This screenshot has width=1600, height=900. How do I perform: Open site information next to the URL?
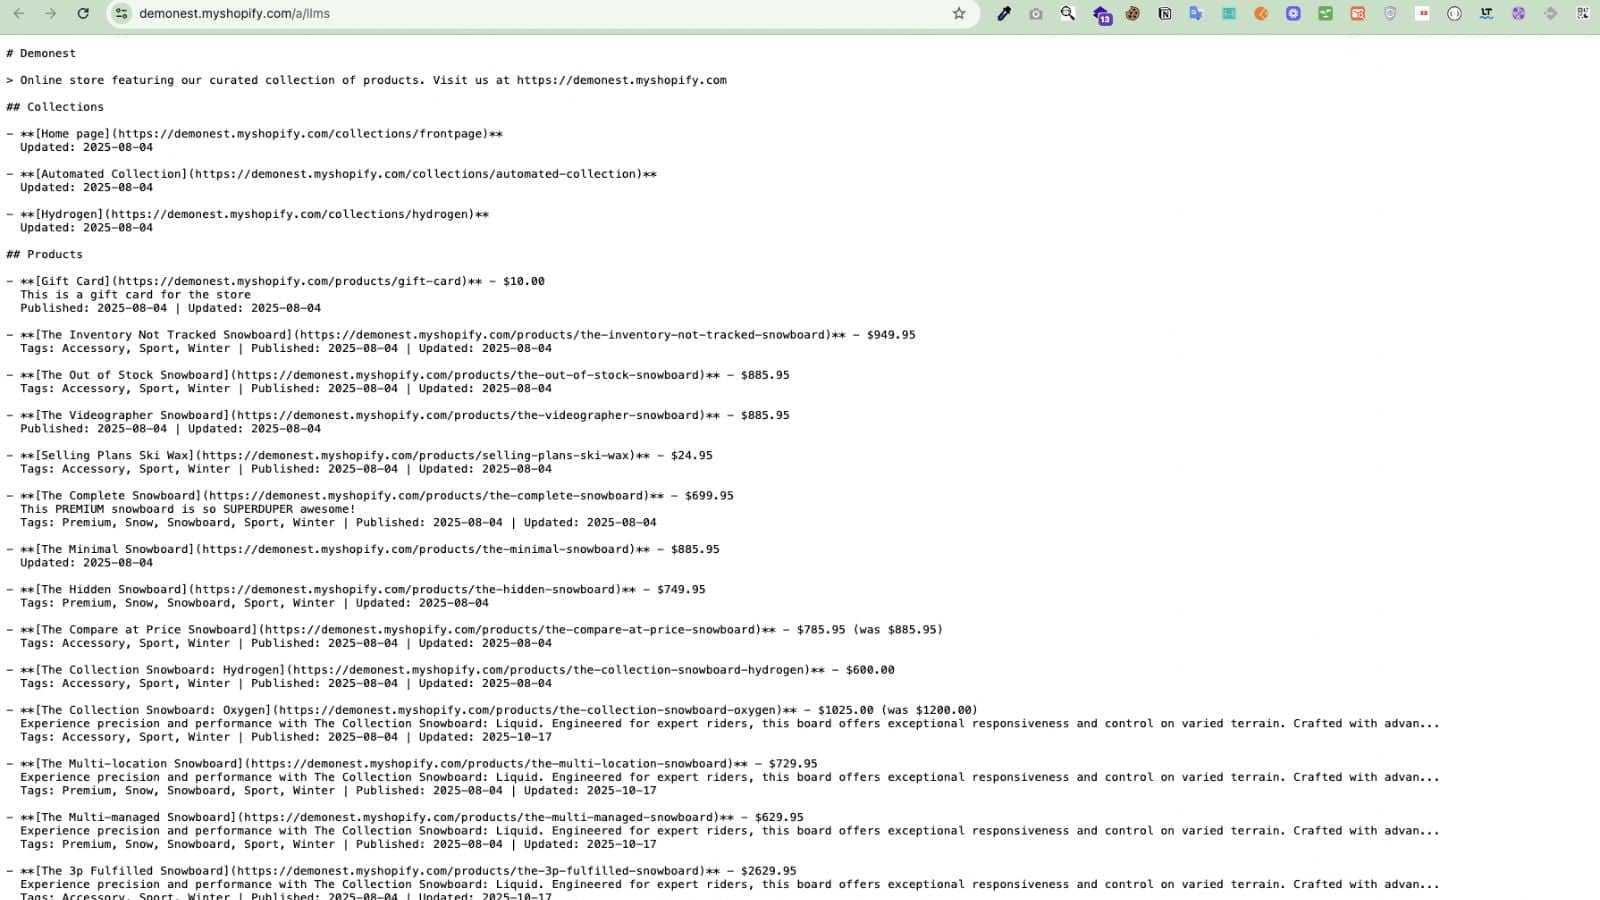click(121, 14)
